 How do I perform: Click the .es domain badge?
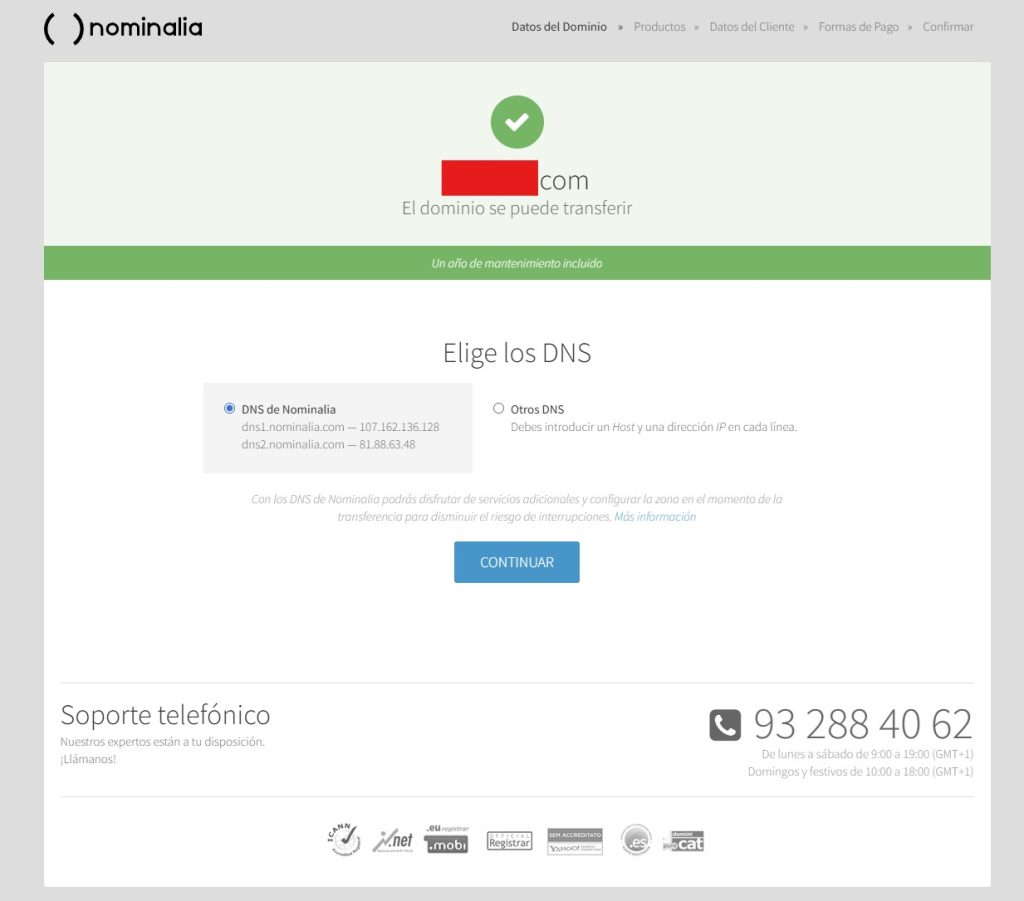tap(635, 840)
